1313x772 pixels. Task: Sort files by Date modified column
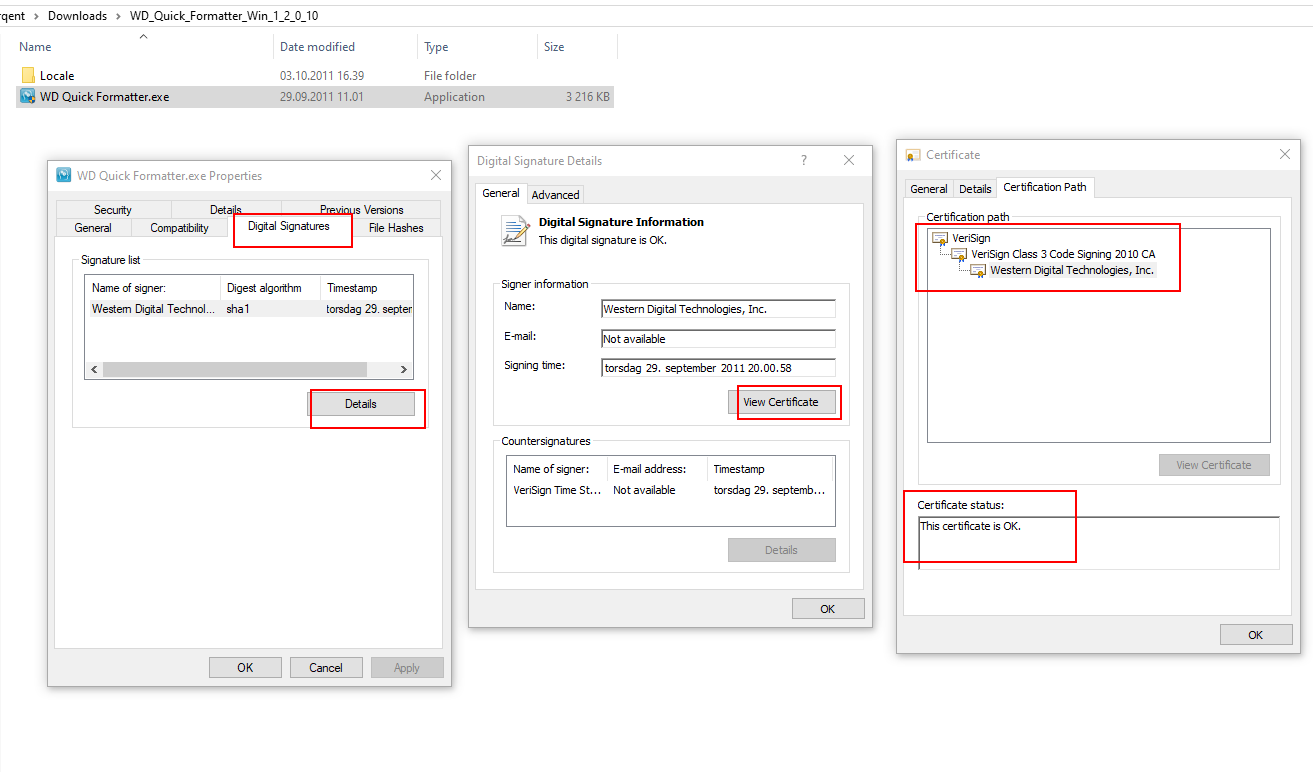point(346,47)
